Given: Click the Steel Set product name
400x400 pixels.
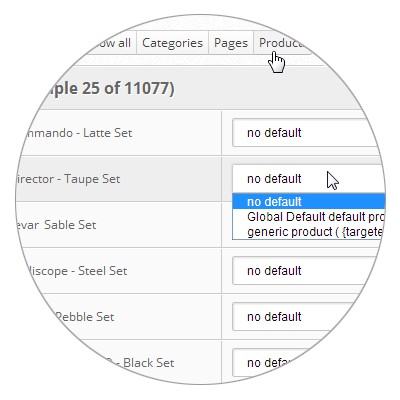Looking at the screenshot, I should [x=76, y=271].
